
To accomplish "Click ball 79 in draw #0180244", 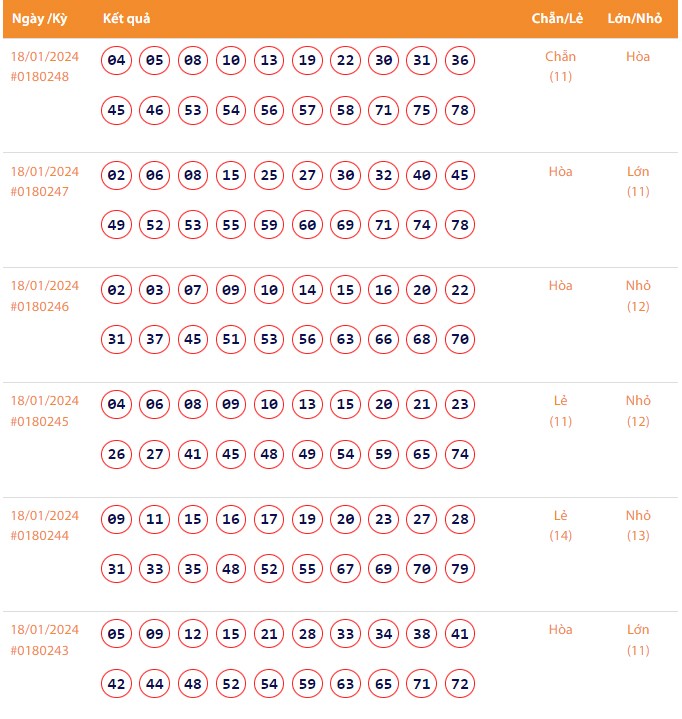I will [x=460, y=569].
